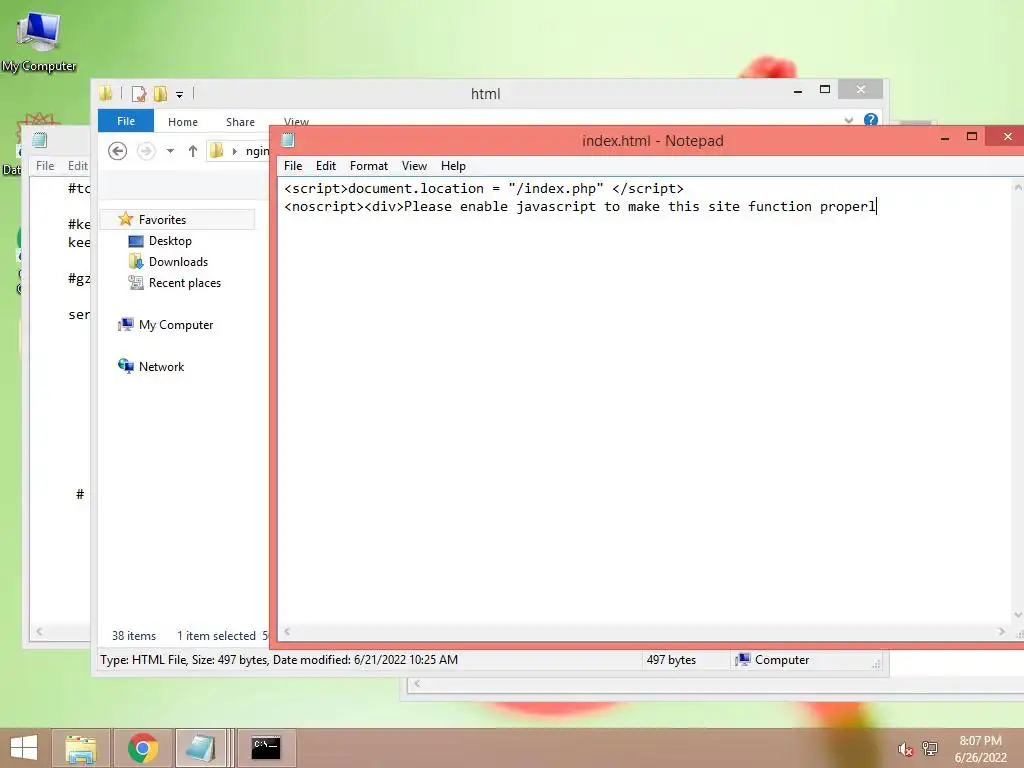The width and height of the screenshot is (1024, 768).
Task: Click the Forward arrow in html Explorer window
Action: click(x=146, y=151)
